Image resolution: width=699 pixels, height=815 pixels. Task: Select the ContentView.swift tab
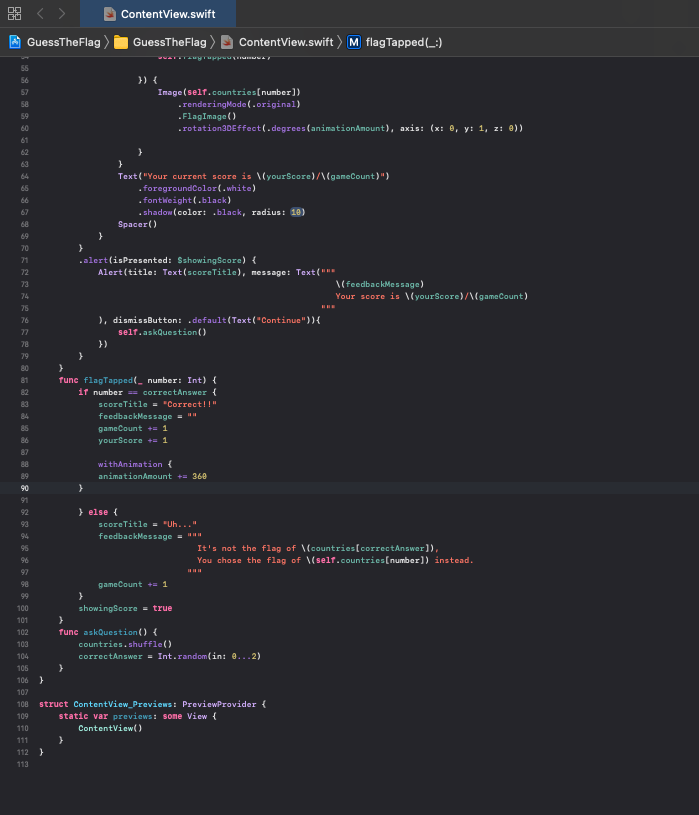point(158,14)
